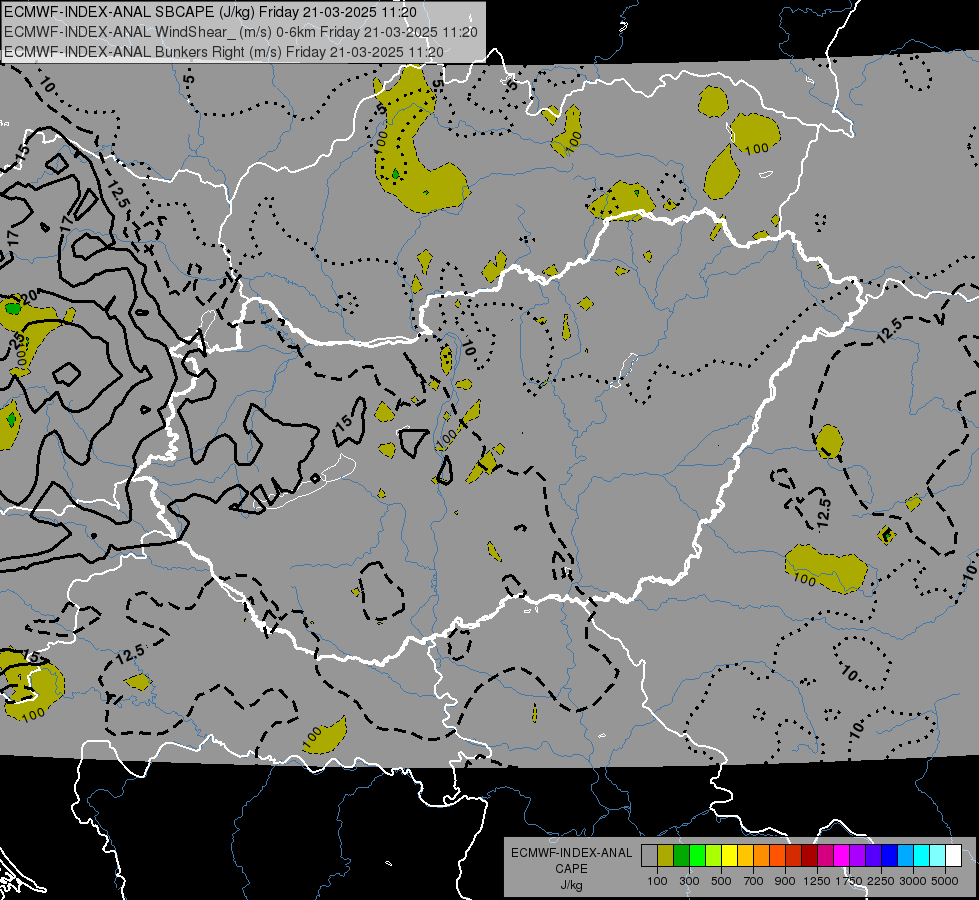Select the pure blue legend swatch

coord(890,855)
